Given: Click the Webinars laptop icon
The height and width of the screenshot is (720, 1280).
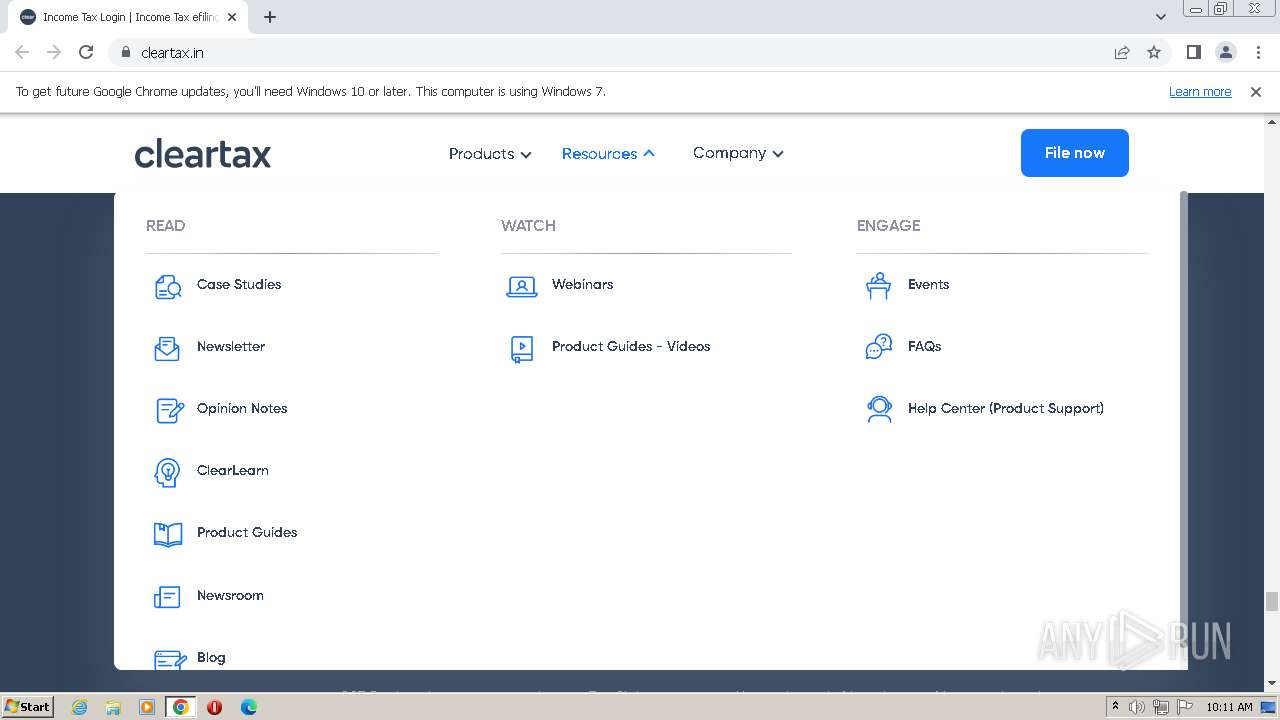Looking at the screenshot, I should click(522, 287).
